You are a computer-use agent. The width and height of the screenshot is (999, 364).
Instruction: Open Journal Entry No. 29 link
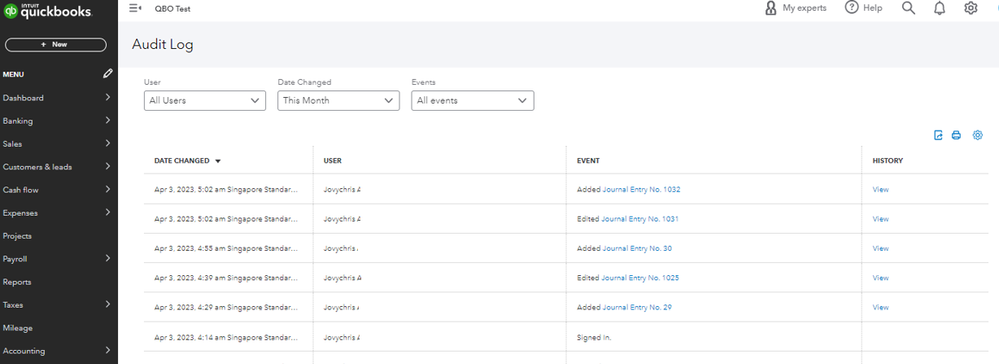tap(637, 307)
